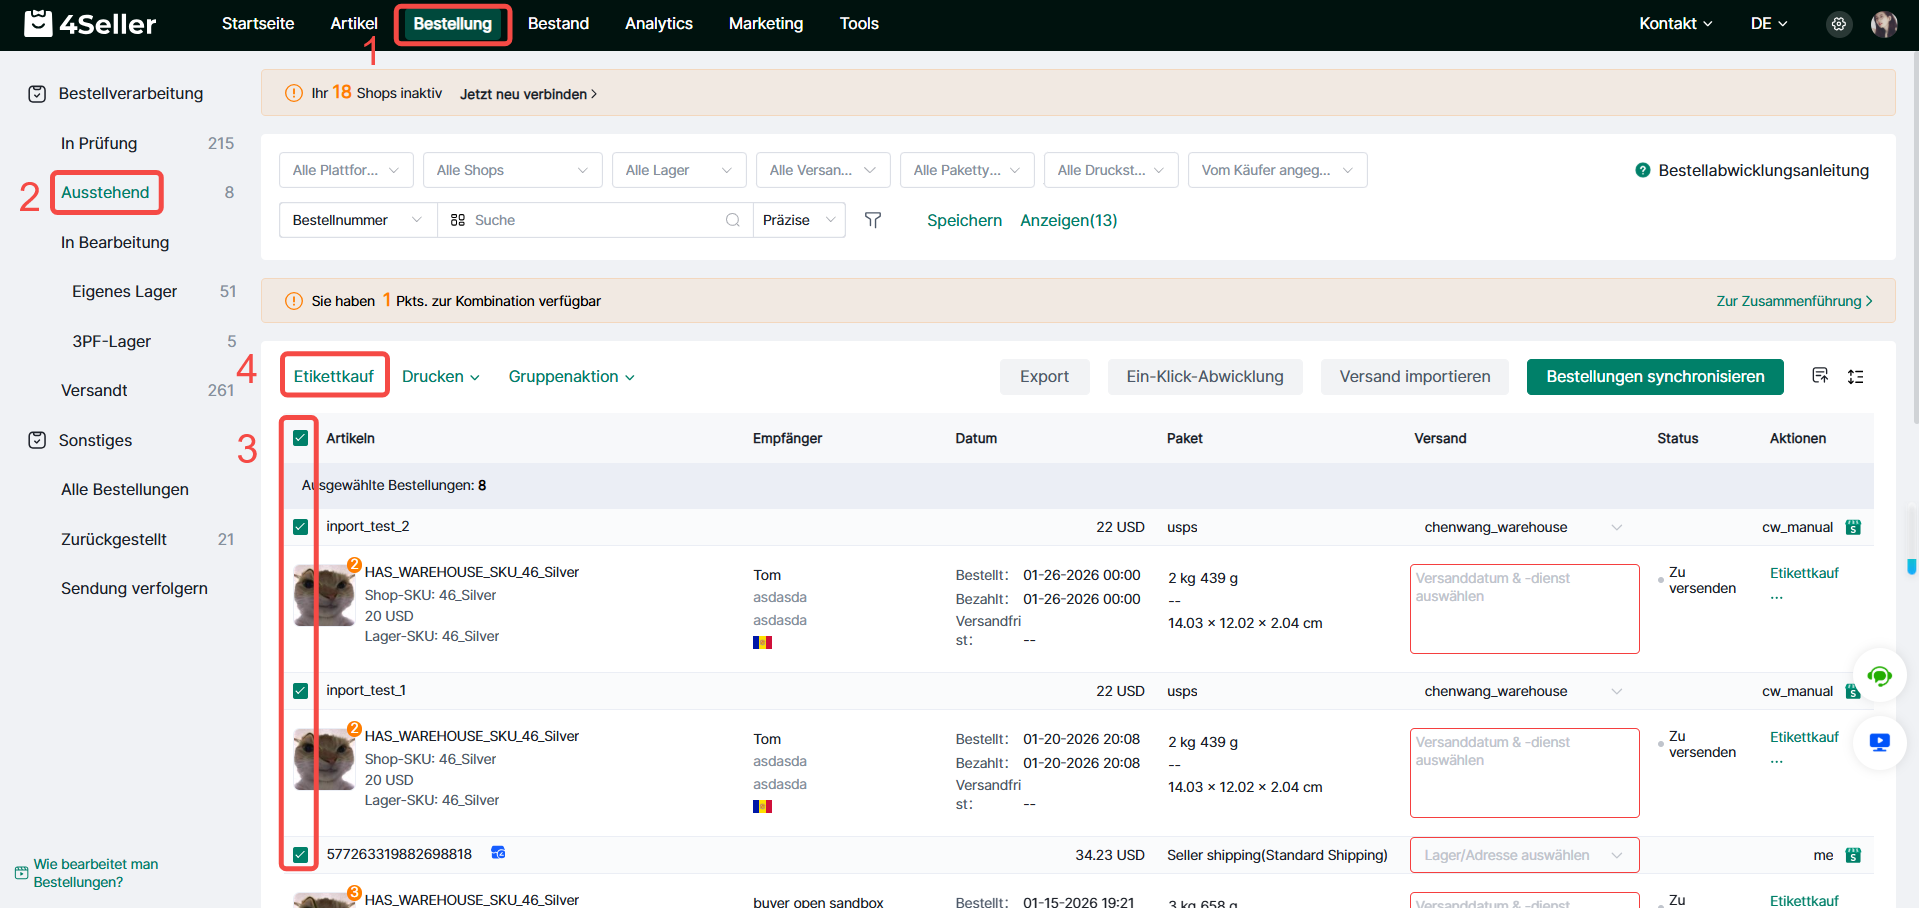Open the green chat support icon
1919x908 pixels.
click(1879, 677)
